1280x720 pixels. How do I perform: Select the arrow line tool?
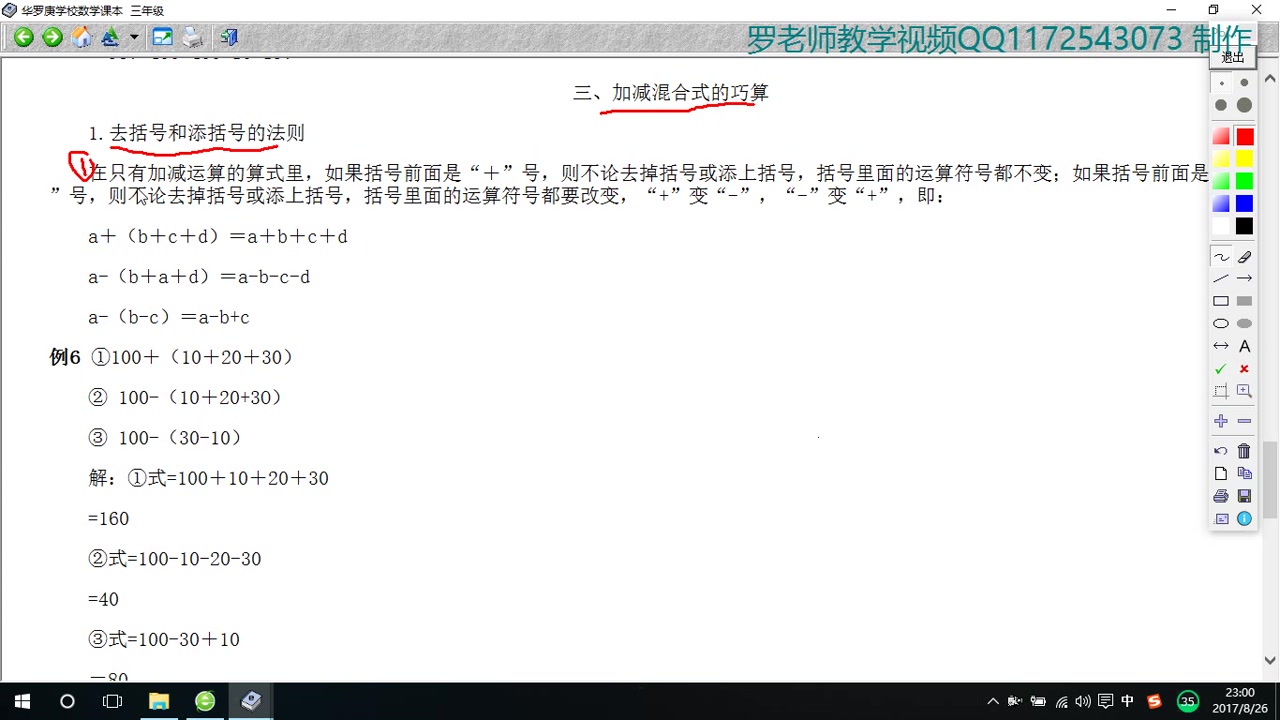(1244, 279)
